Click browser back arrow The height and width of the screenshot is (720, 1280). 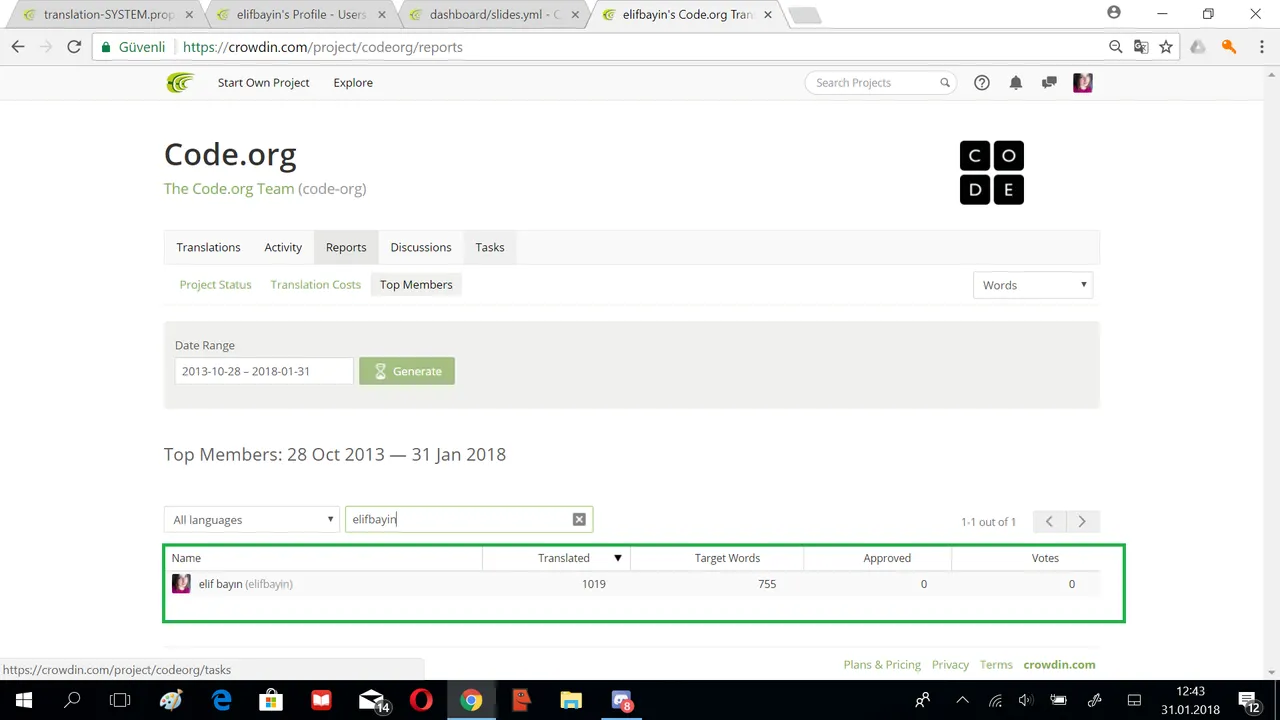[18, 47]
